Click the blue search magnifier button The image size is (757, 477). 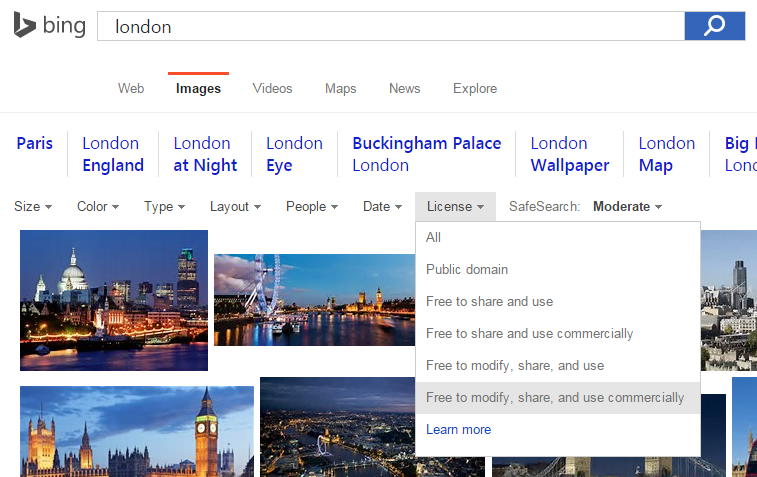pyautogui.click(x=715, y=26)
